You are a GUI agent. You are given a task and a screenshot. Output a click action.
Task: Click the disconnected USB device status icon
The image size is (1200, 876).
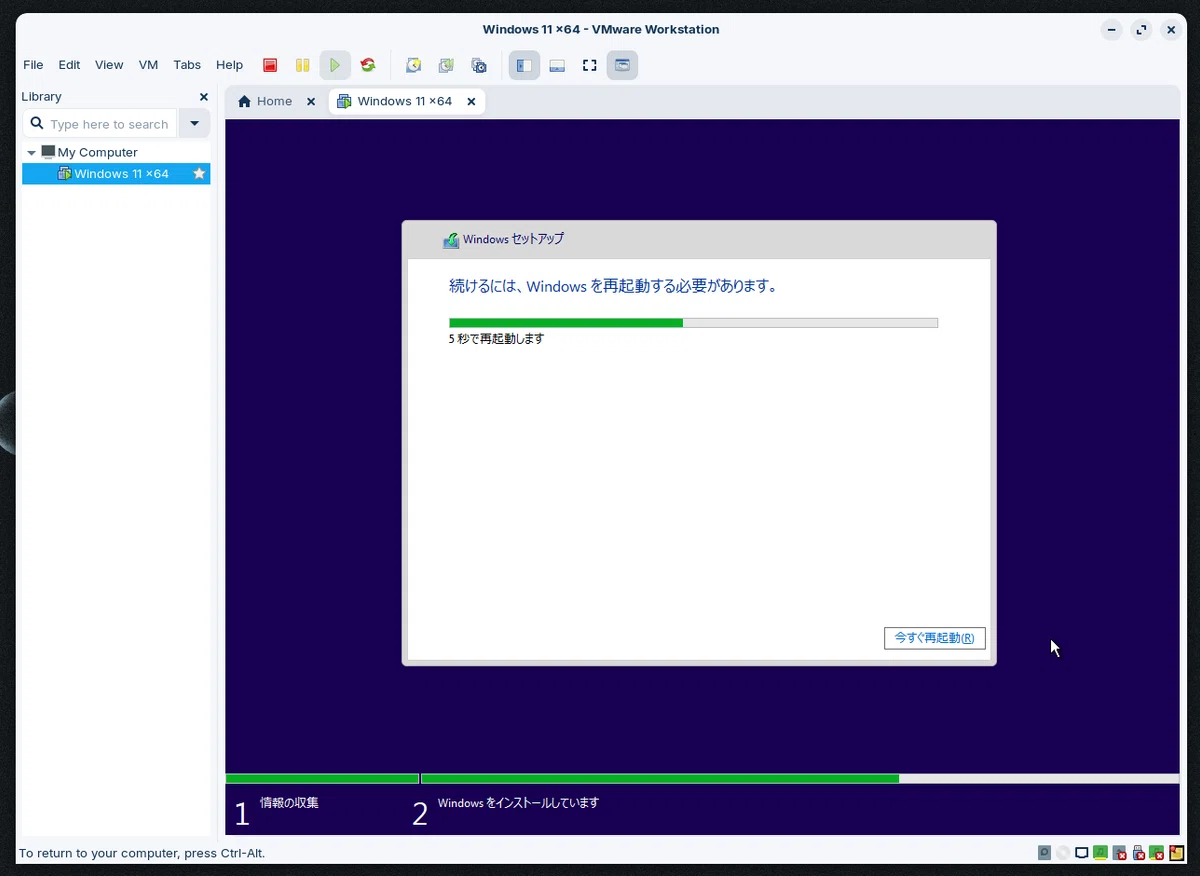[1139, 853]
